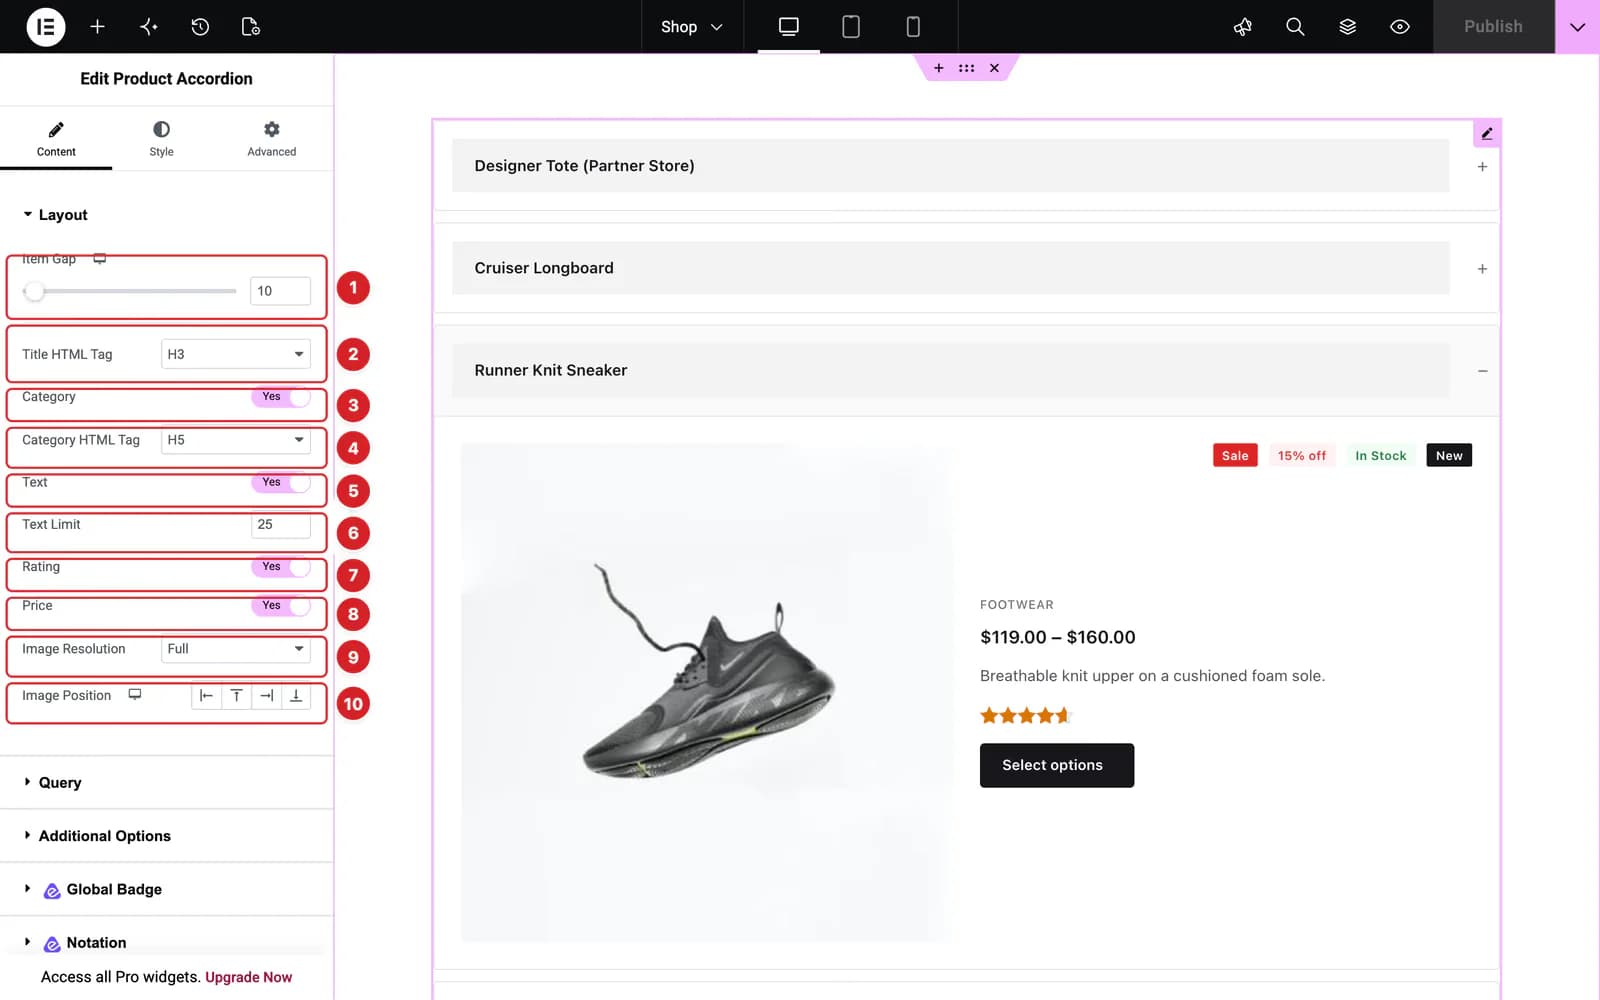Toggle the Price switch
Screen dimensions: 1600x1000
(281, 606)
